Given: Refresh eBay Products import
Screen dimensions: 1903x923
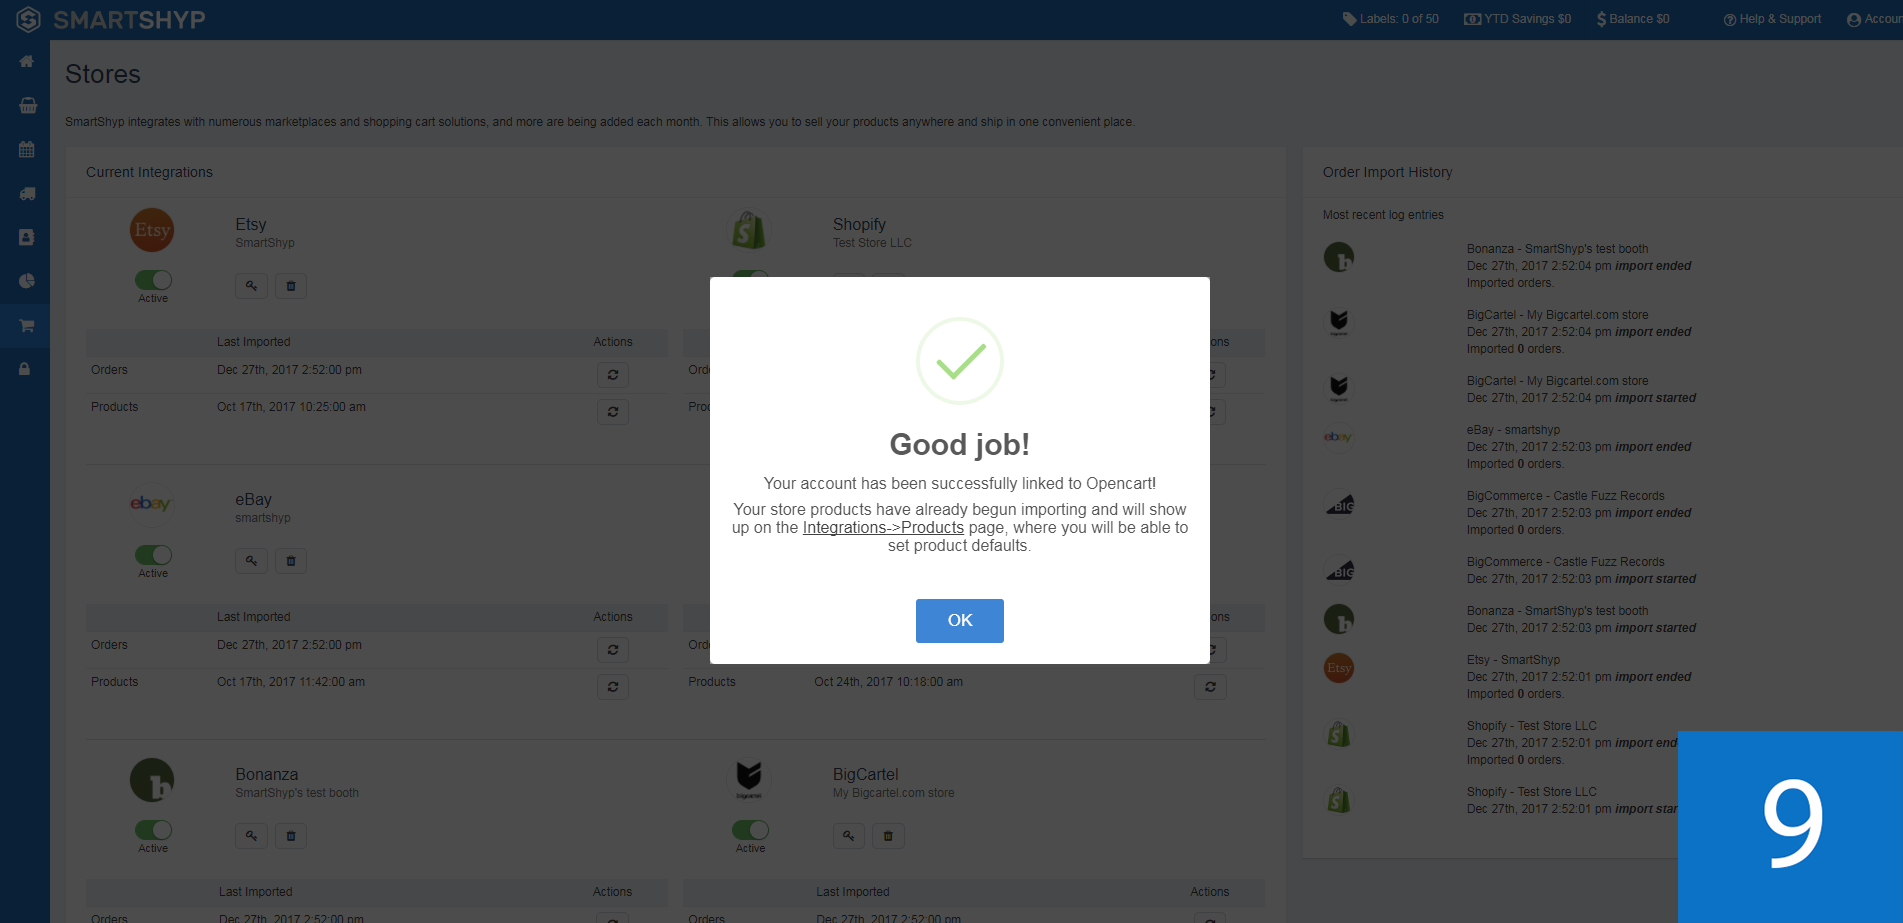Looking at the screenshot, I should click(613, 687).
